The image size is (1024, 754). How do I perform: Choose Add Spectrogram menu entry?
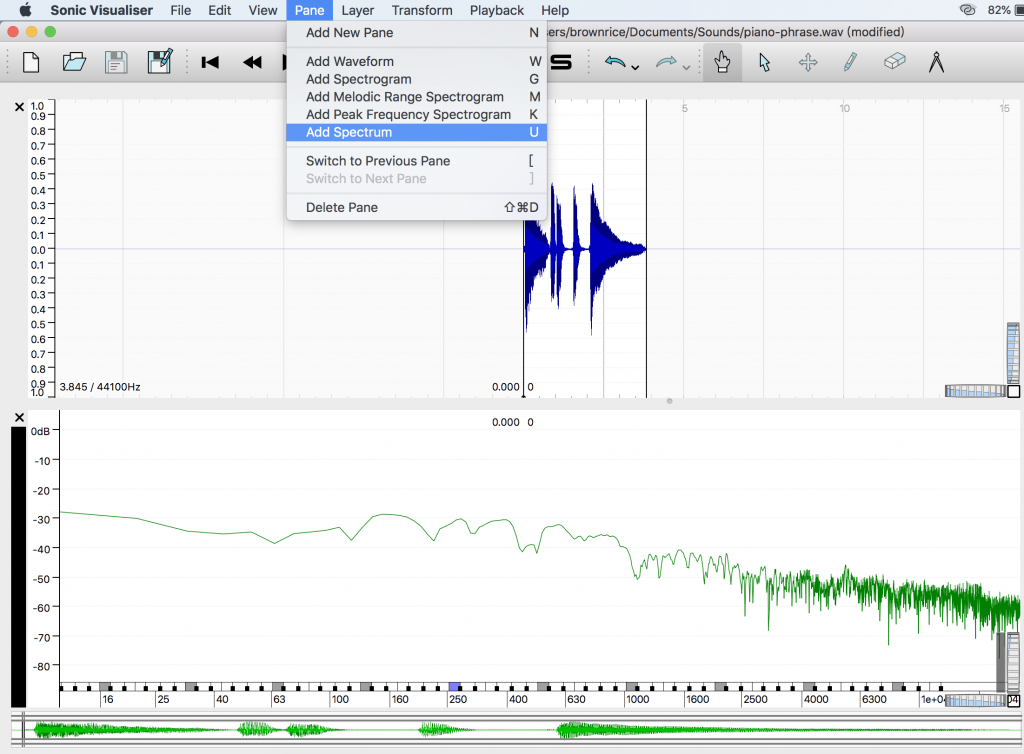click(x=416, y=79)
